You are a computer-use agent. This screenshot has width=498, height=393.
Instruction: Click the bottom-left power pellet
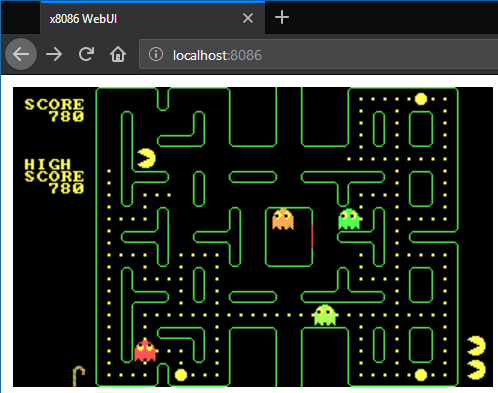click(181, 375)
